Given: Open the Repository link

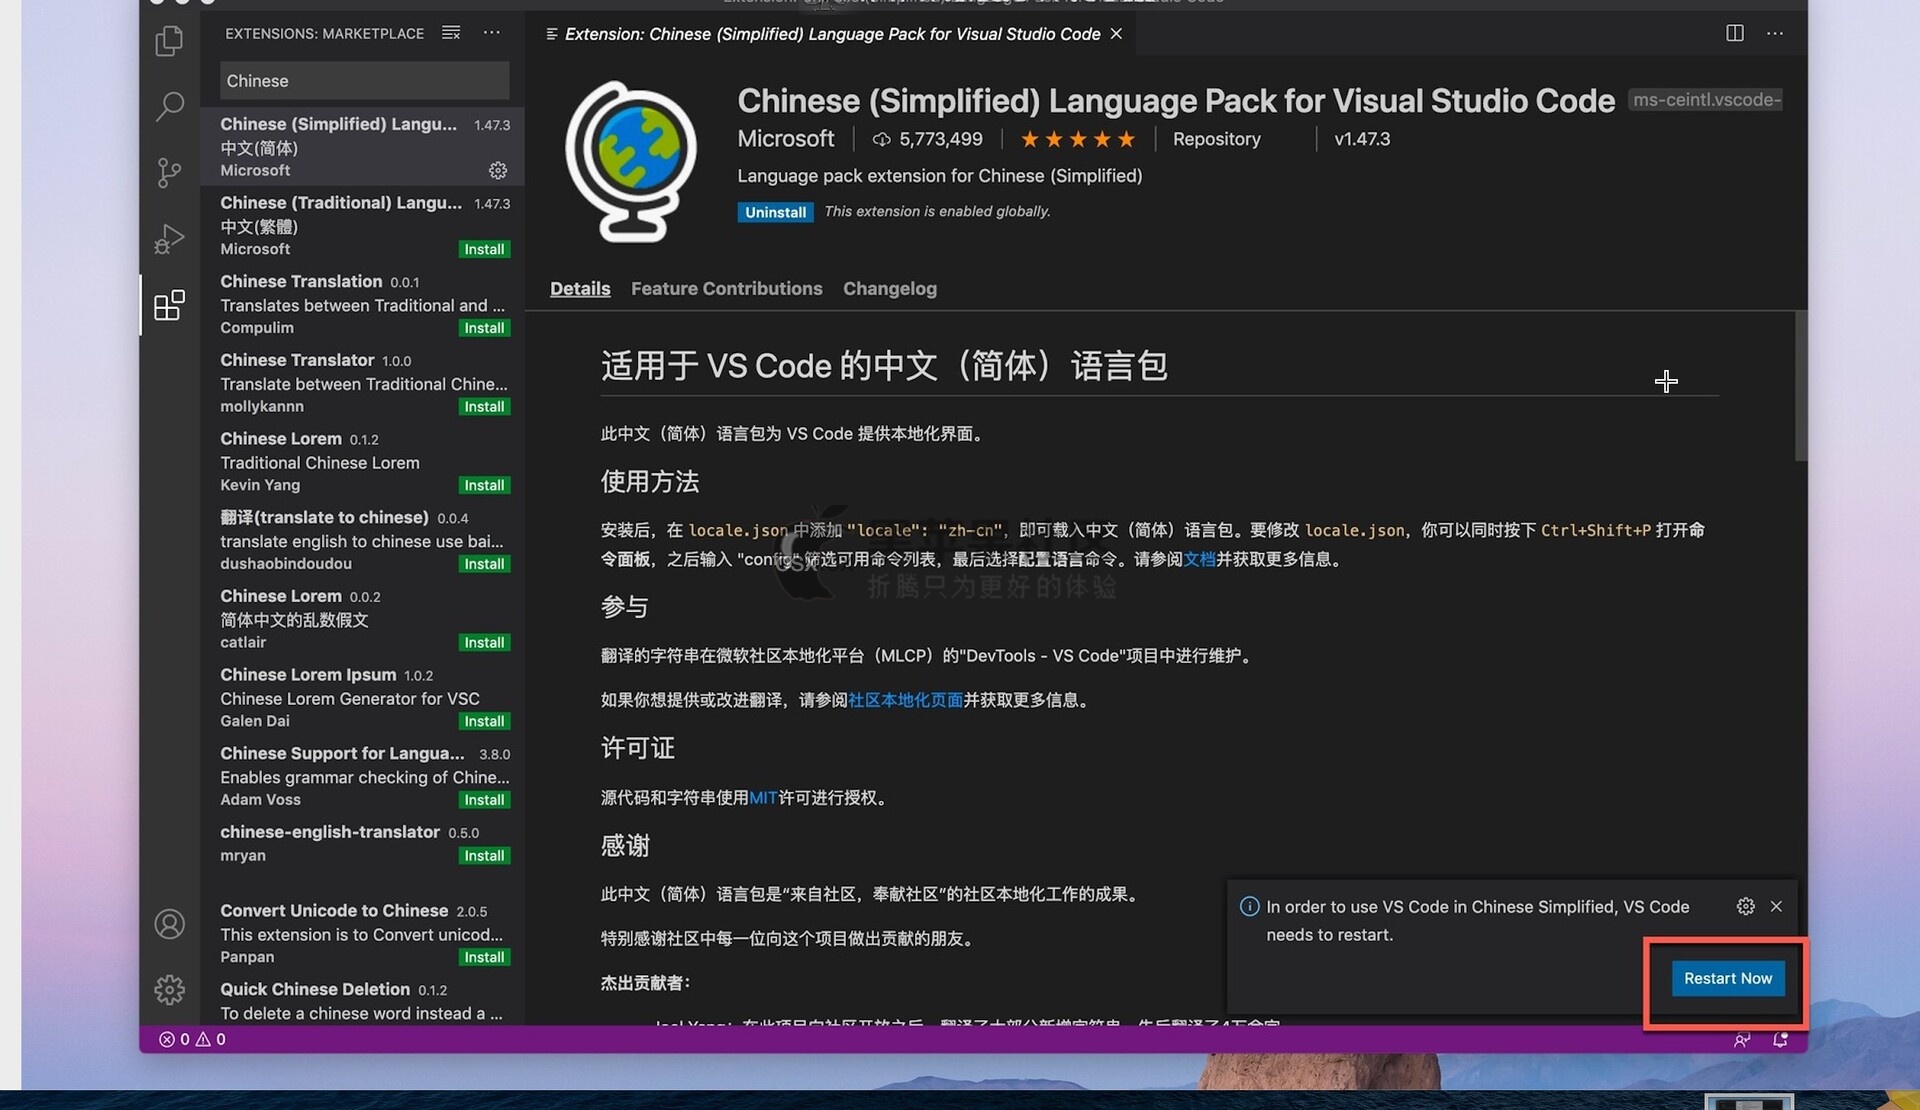Looking at the screenshot, I should [1216, 139].
